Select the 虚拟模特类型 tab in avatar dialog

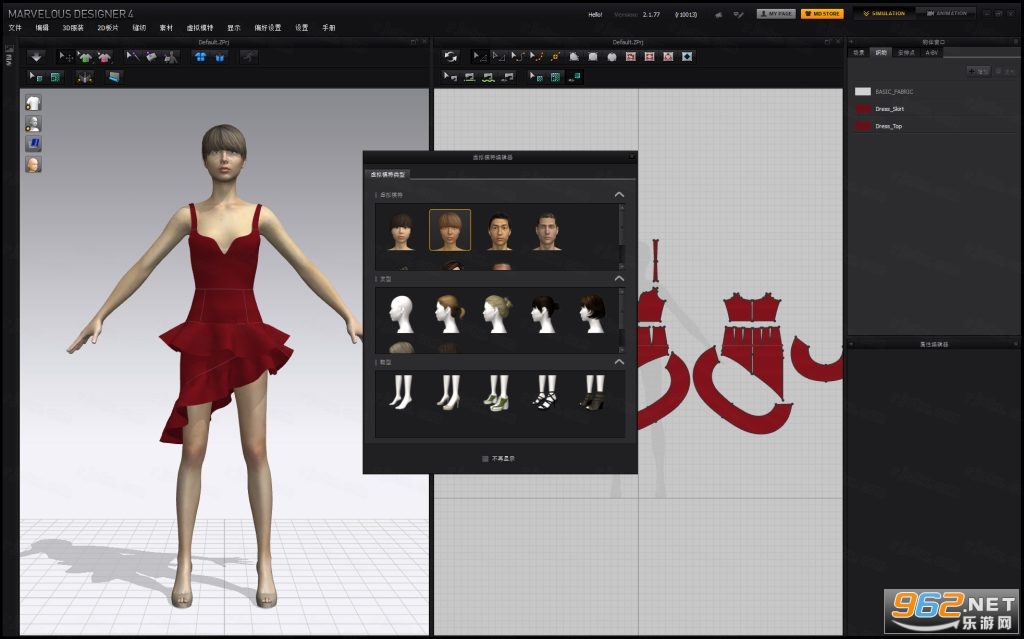388,174
